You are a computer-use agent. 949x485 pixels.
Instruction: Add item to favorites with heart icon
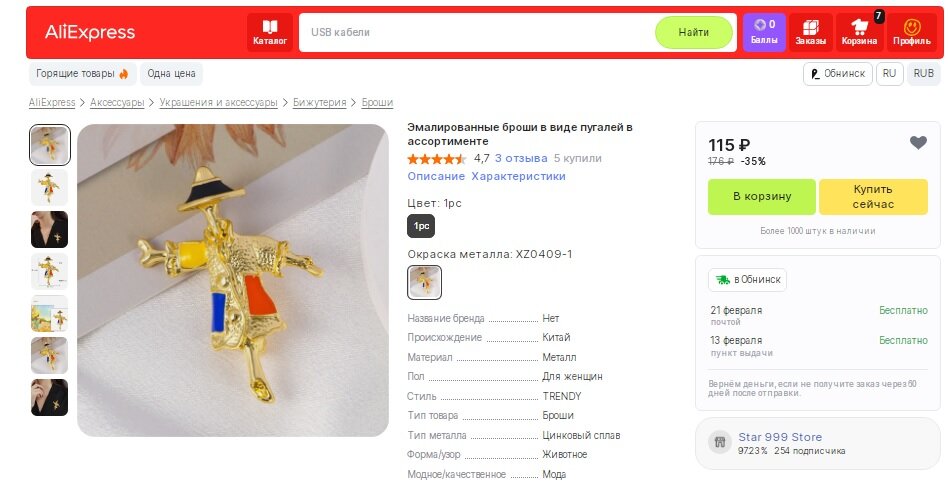tap(918, 142)
